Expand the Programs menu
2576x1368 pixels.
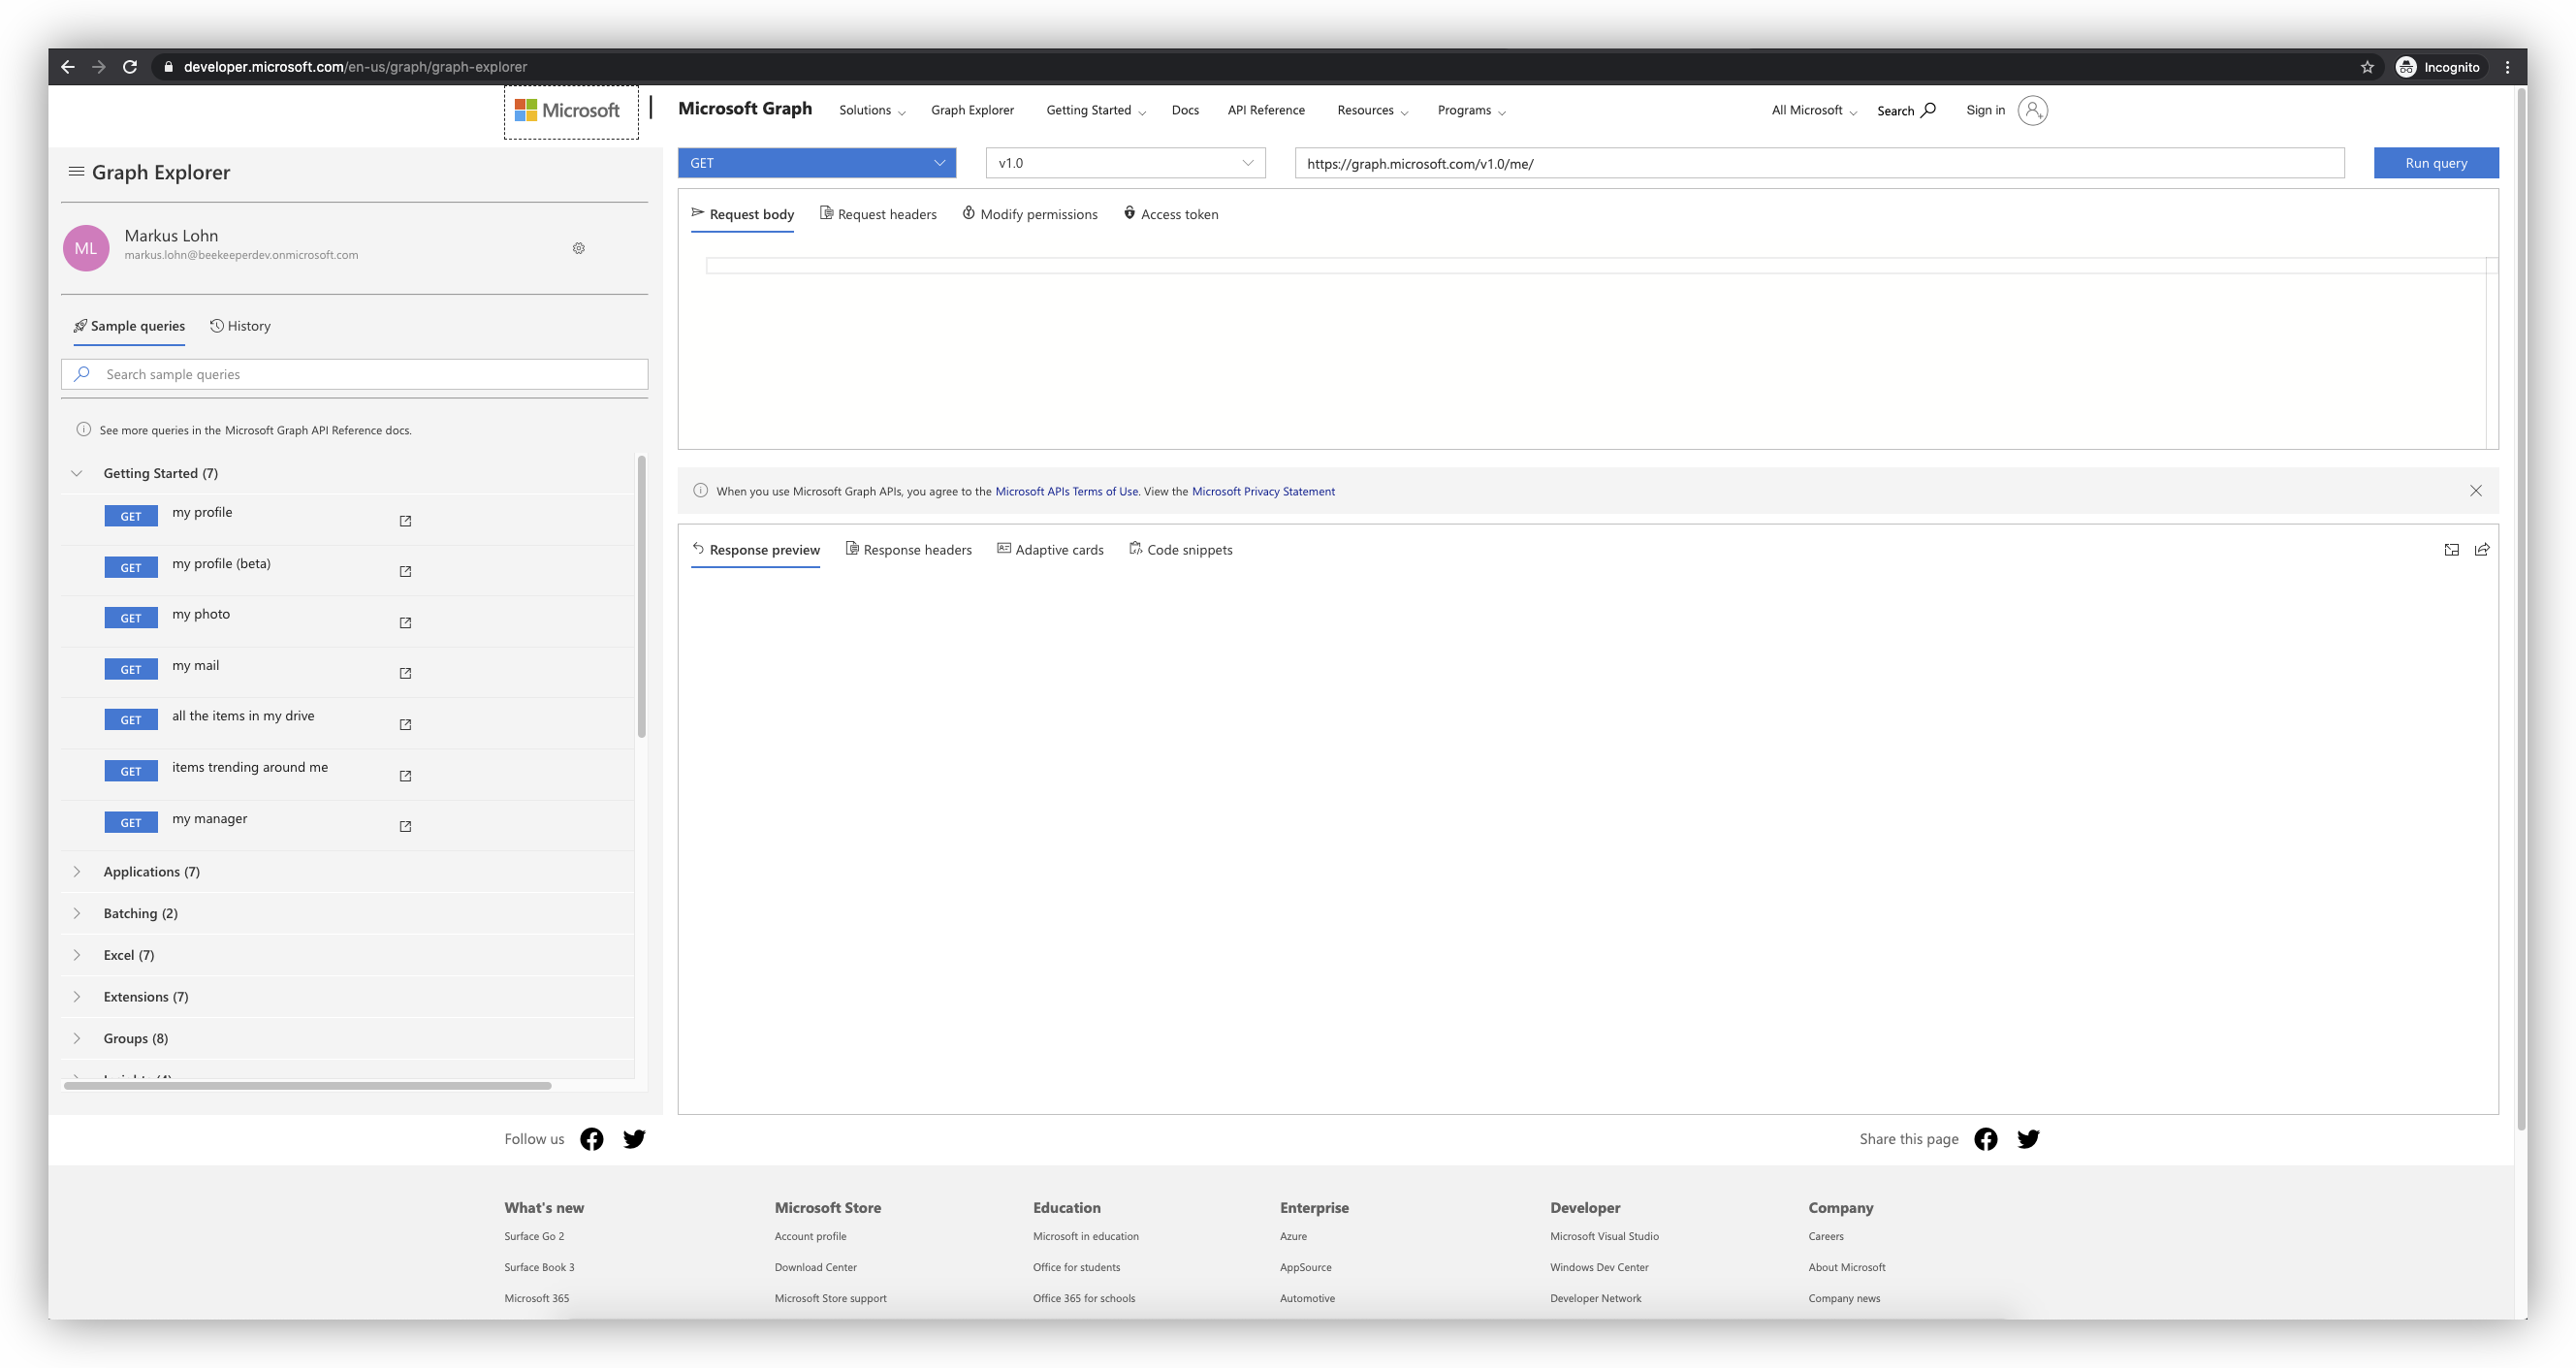pos(1472,110)
